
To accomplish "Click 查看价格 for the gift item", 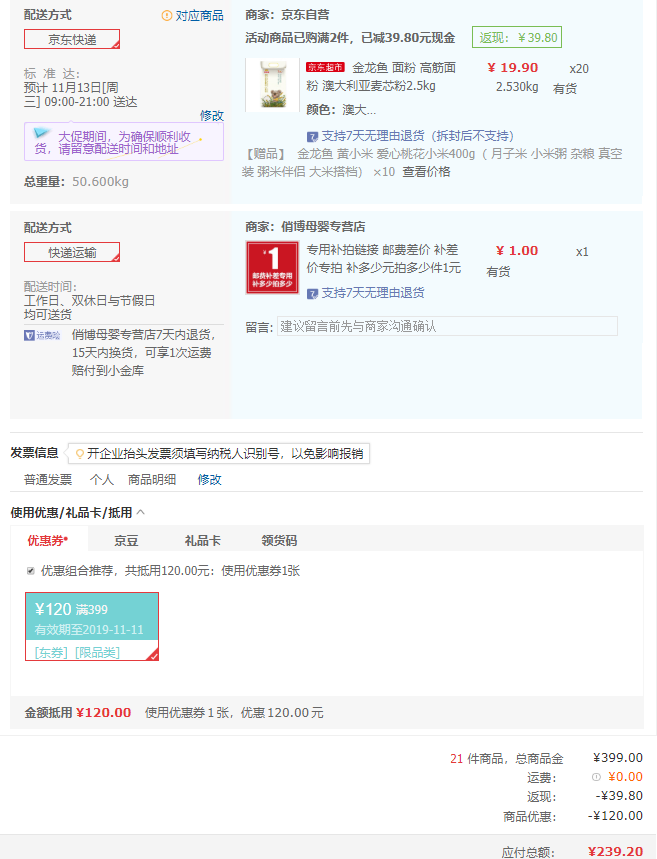I will coord(426,172).
